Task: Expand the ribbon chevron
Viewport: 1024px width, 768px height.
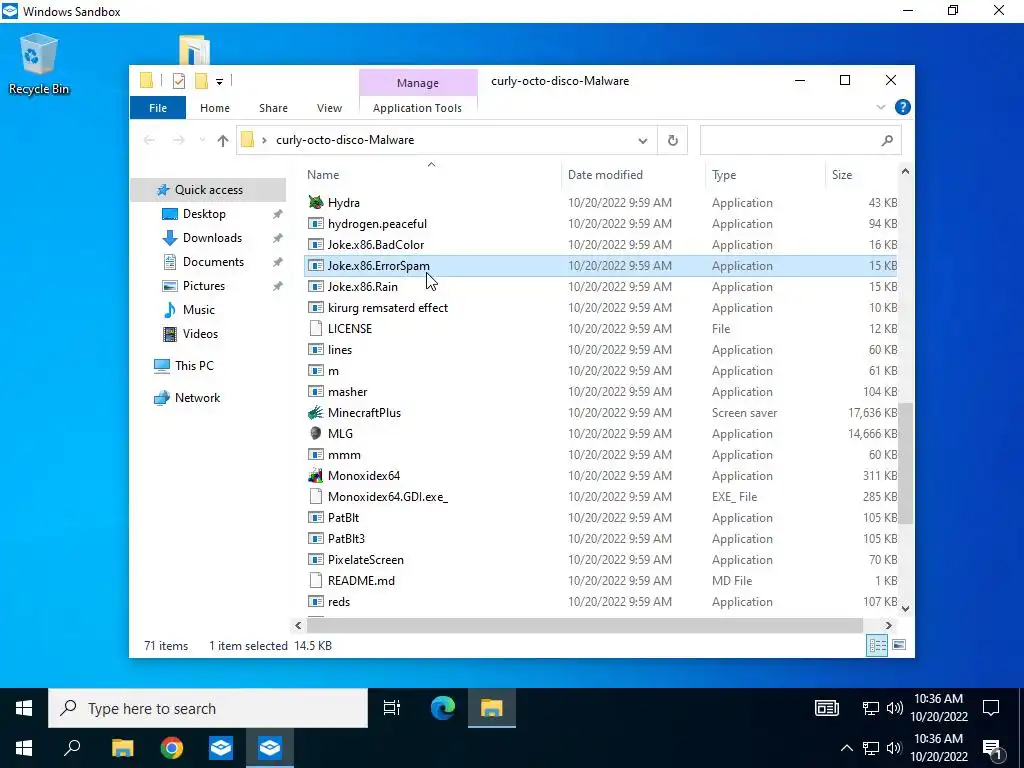Action: click(x=880, y=107)
